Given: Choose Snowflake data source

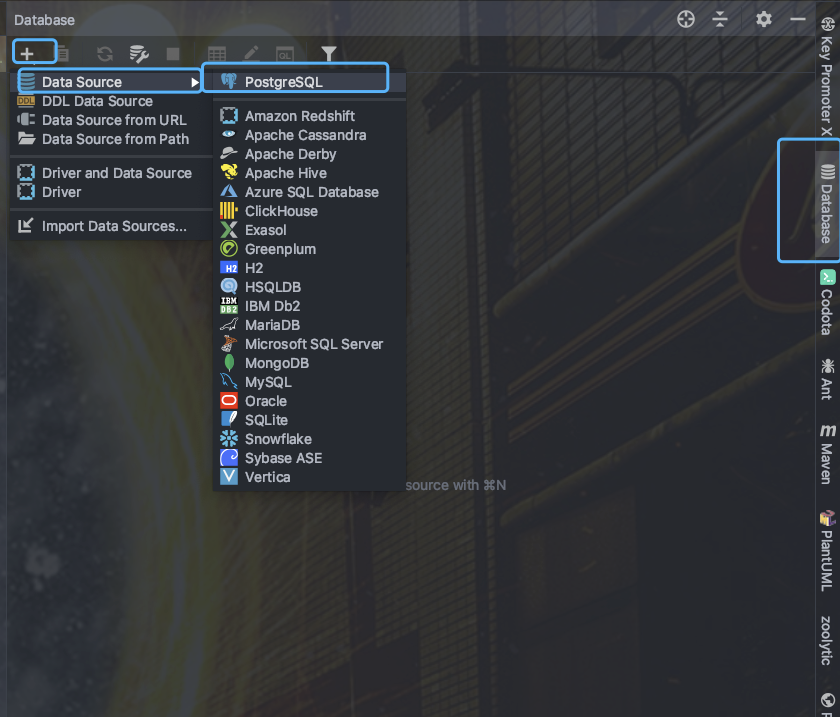Looking at the screenshot, I should tap(310, 439).
